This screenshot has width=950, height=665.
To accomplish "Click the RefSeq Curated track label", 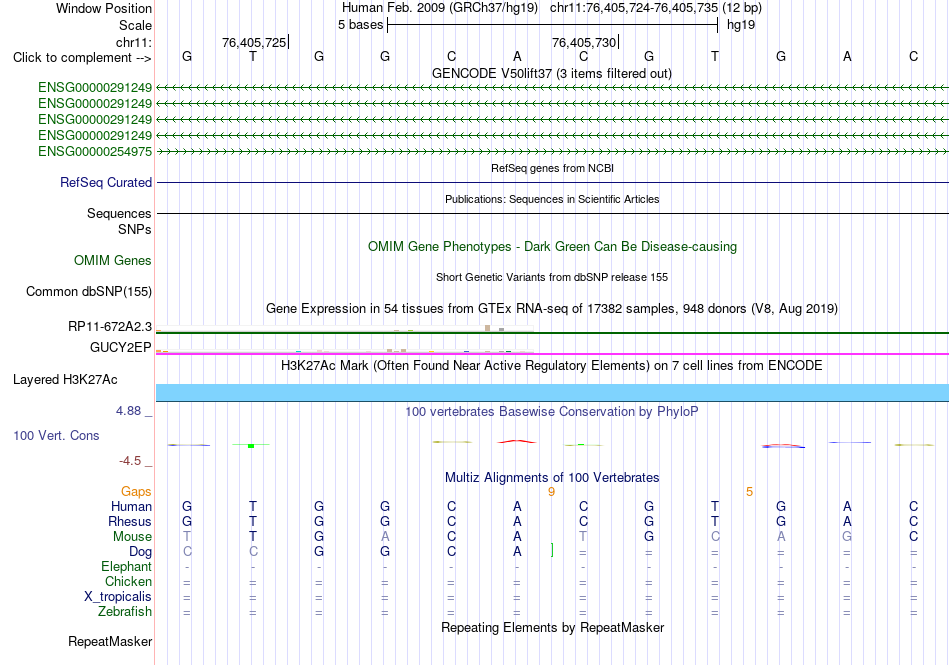I will click(x=106, y=182).
